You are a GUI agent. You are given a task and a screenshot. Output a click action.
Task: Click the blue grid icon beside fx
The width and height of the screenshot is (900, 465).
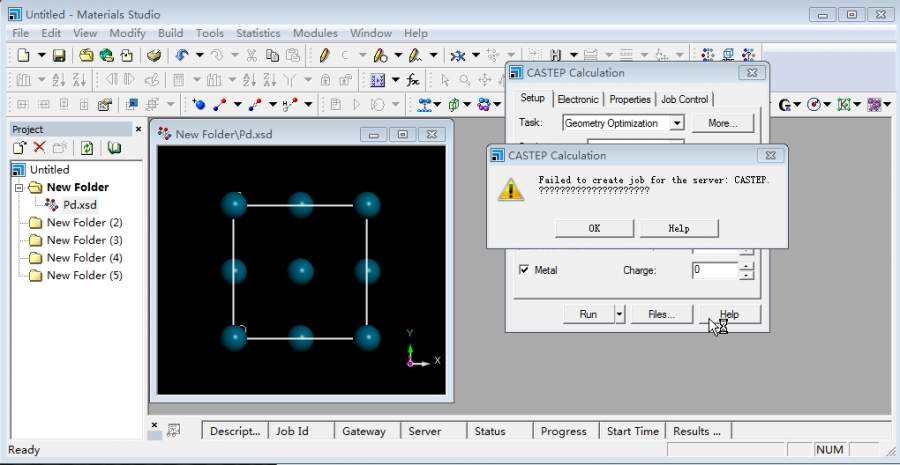click(x=378, y=80)
